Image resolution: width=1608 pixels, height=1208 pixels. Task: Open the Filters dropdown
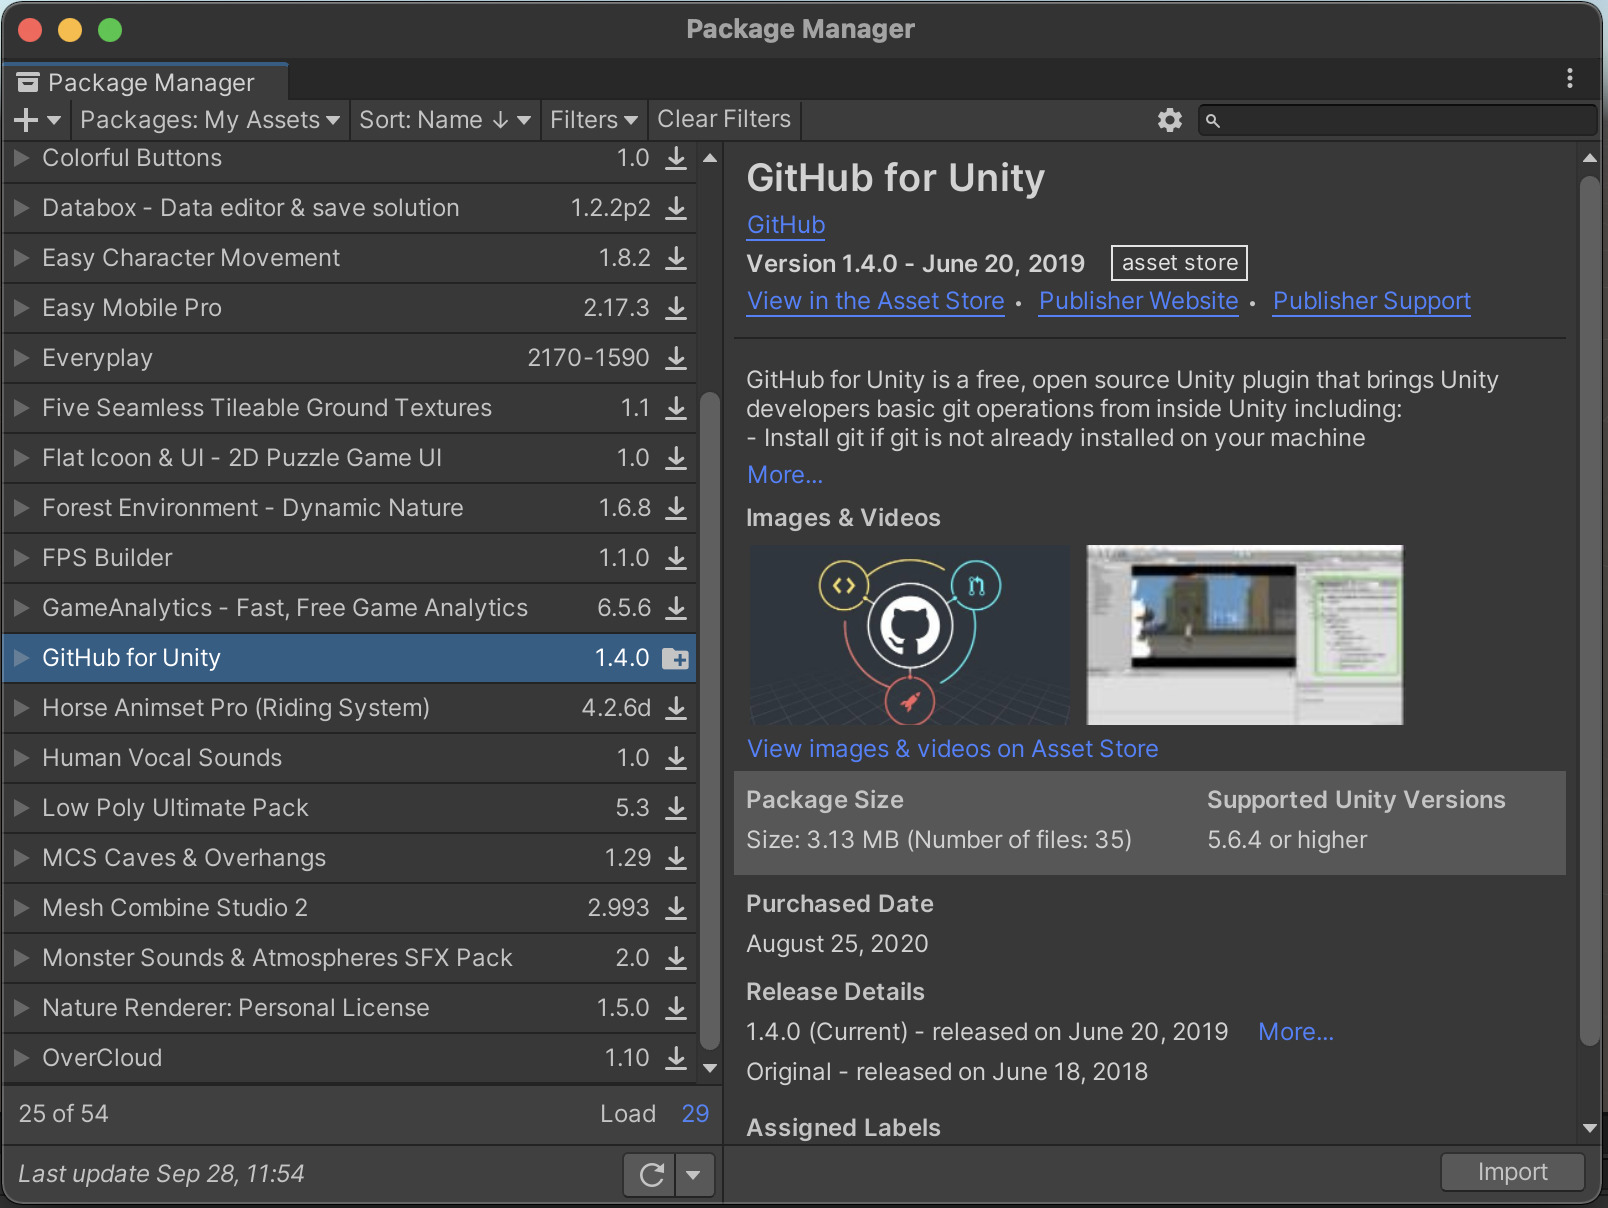(594, 120)
